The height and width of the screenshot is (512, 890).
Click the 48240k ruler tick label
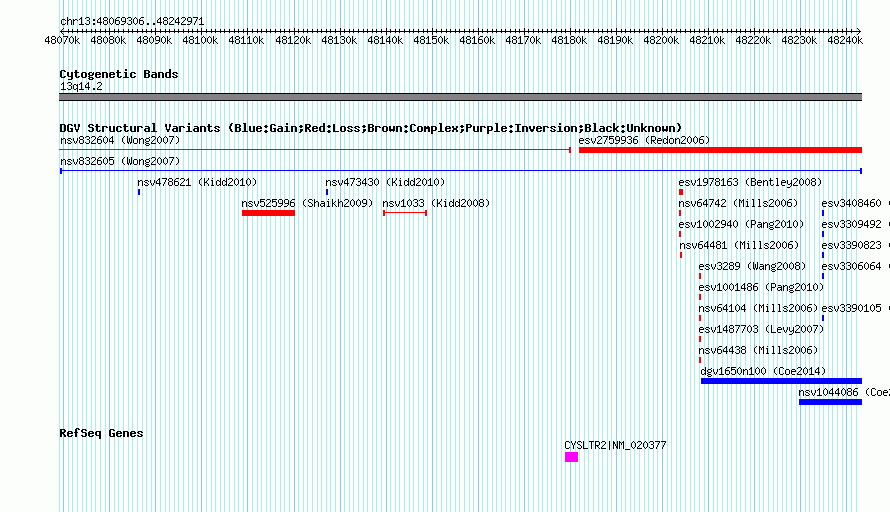(x=845, y=40)
